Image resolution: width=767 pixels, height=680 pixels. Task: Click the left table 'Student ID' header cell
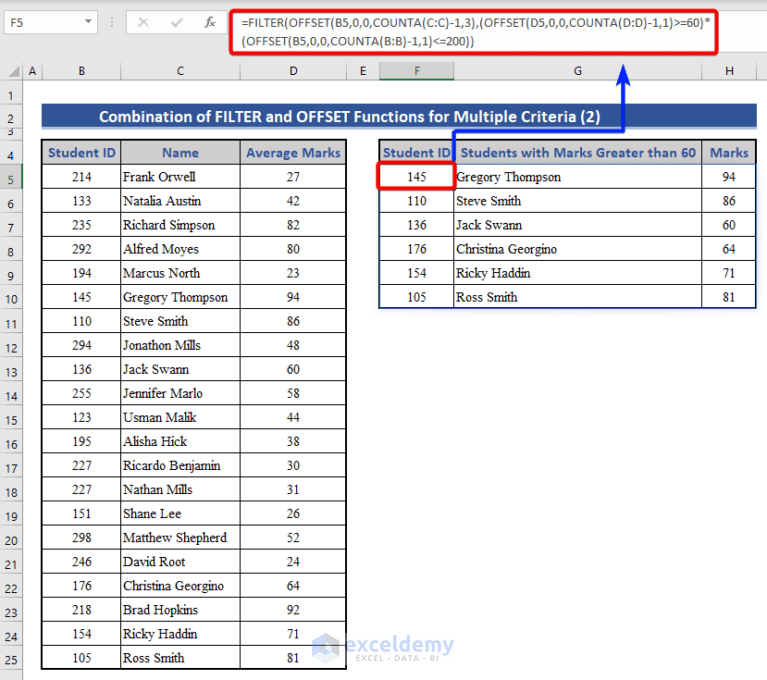(82, 153)
